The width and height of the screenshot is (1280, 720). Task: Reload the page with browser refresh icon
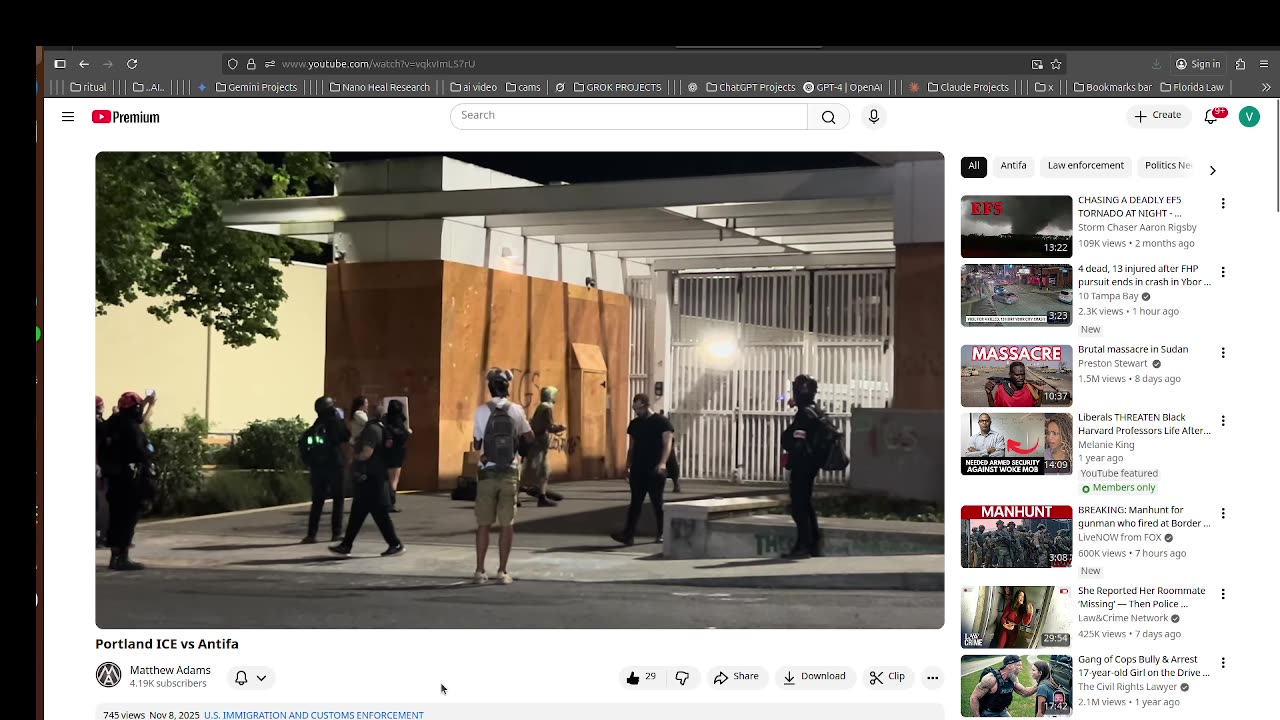132,64
